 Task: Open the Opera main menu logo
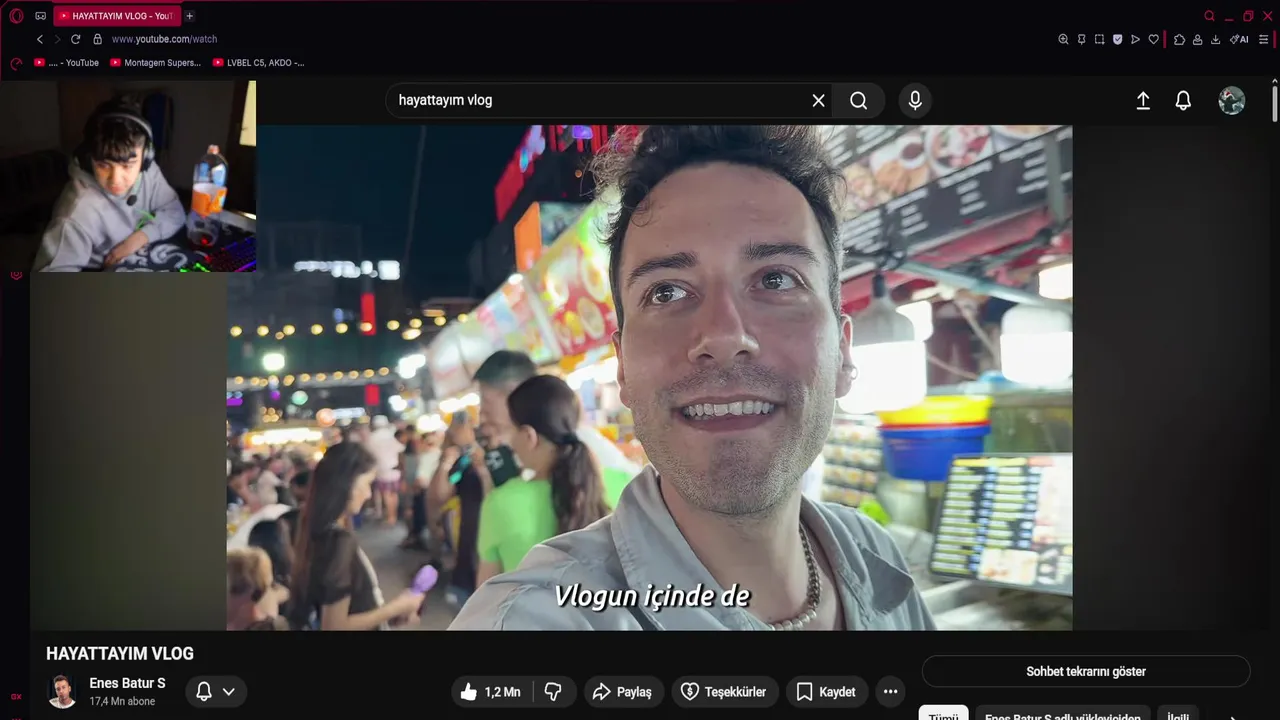[x=16, y=16]
